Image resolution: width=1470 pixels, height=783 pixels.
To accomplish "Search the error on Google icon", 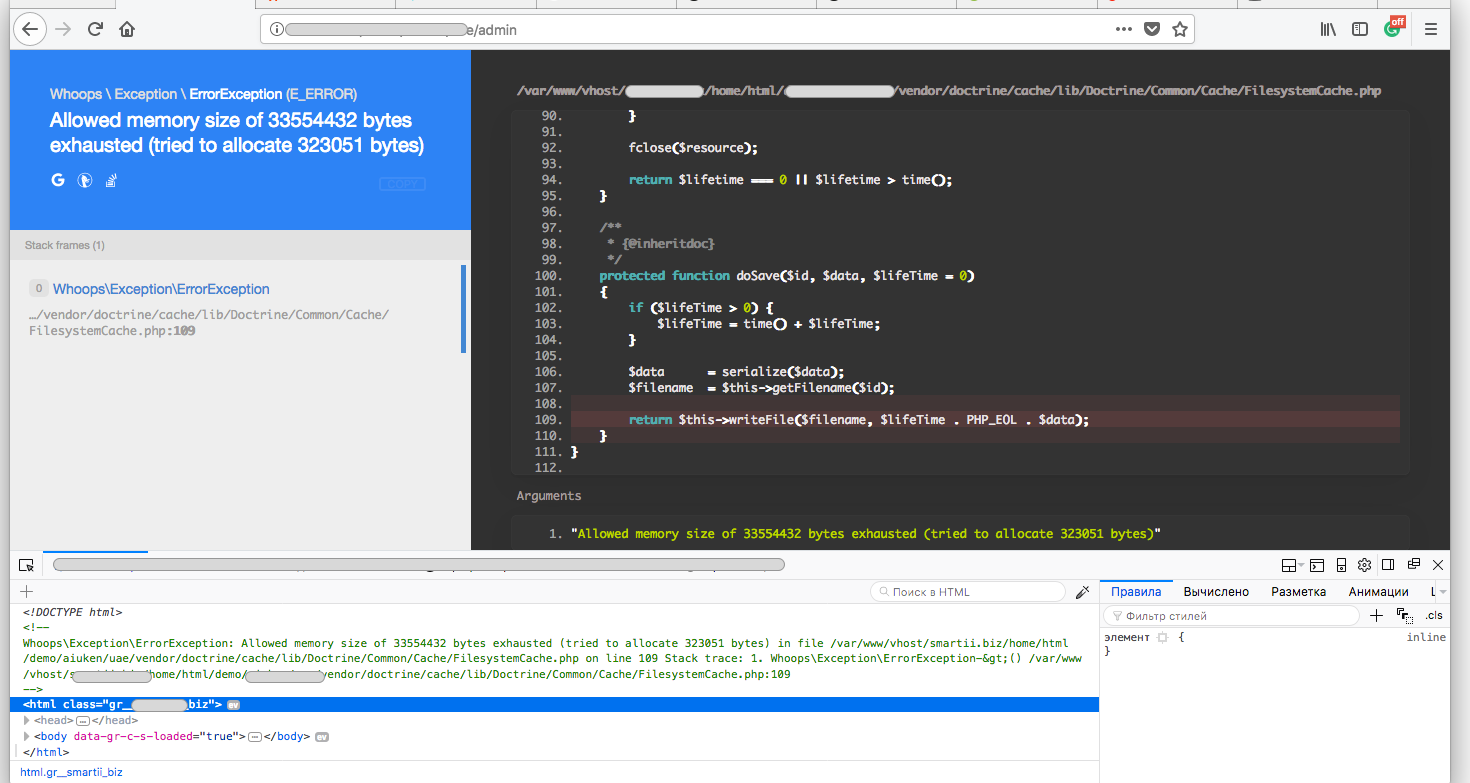I will [x=58, y=180].
